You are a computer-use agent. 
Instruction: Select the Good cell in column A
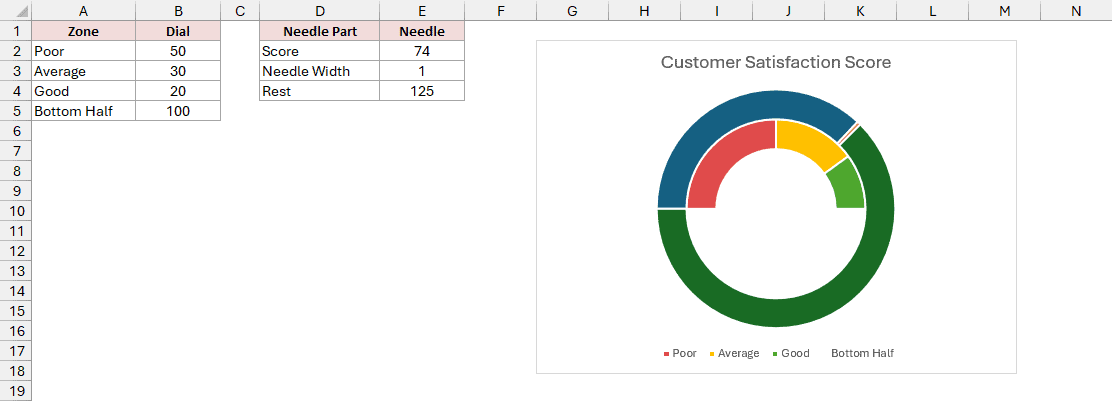[x=84, y=91]
